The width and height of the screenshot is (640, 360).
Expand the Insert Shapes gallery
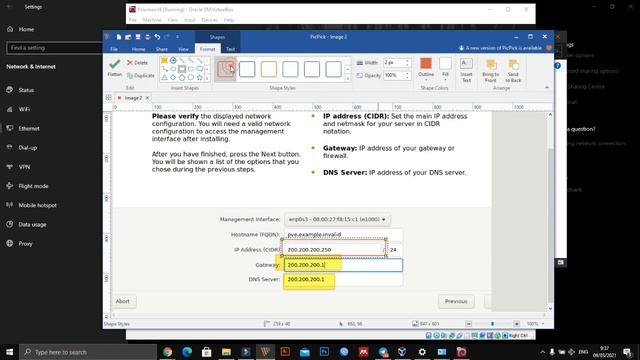pyautogui.click(x=207, y=78)
